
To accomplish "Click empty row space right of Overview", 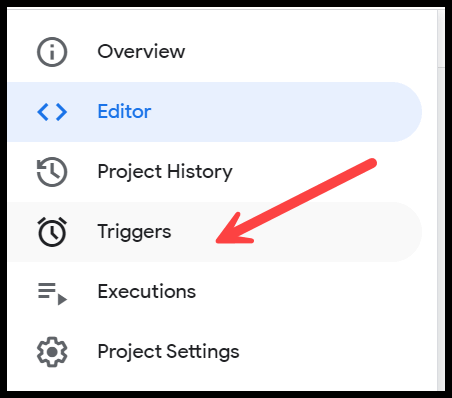I will [x=300, y=52].
